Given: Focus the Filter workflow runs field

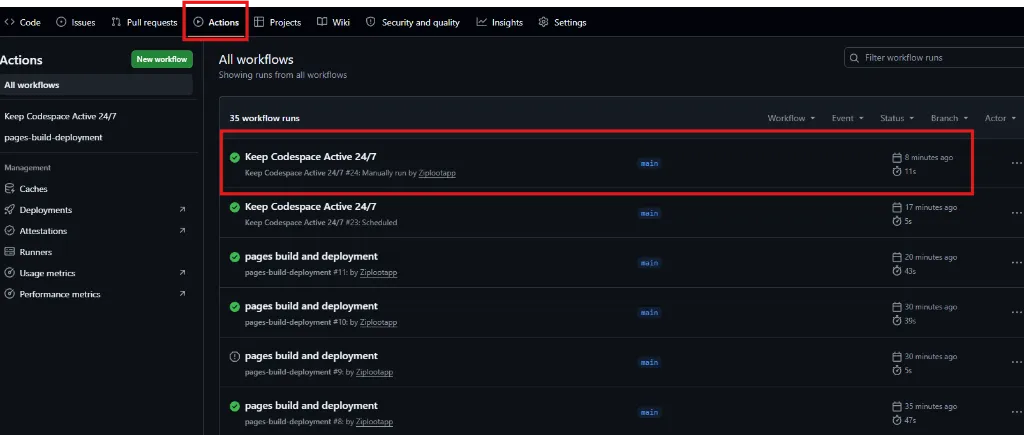Looking at the screenshot, I should 934,57.
